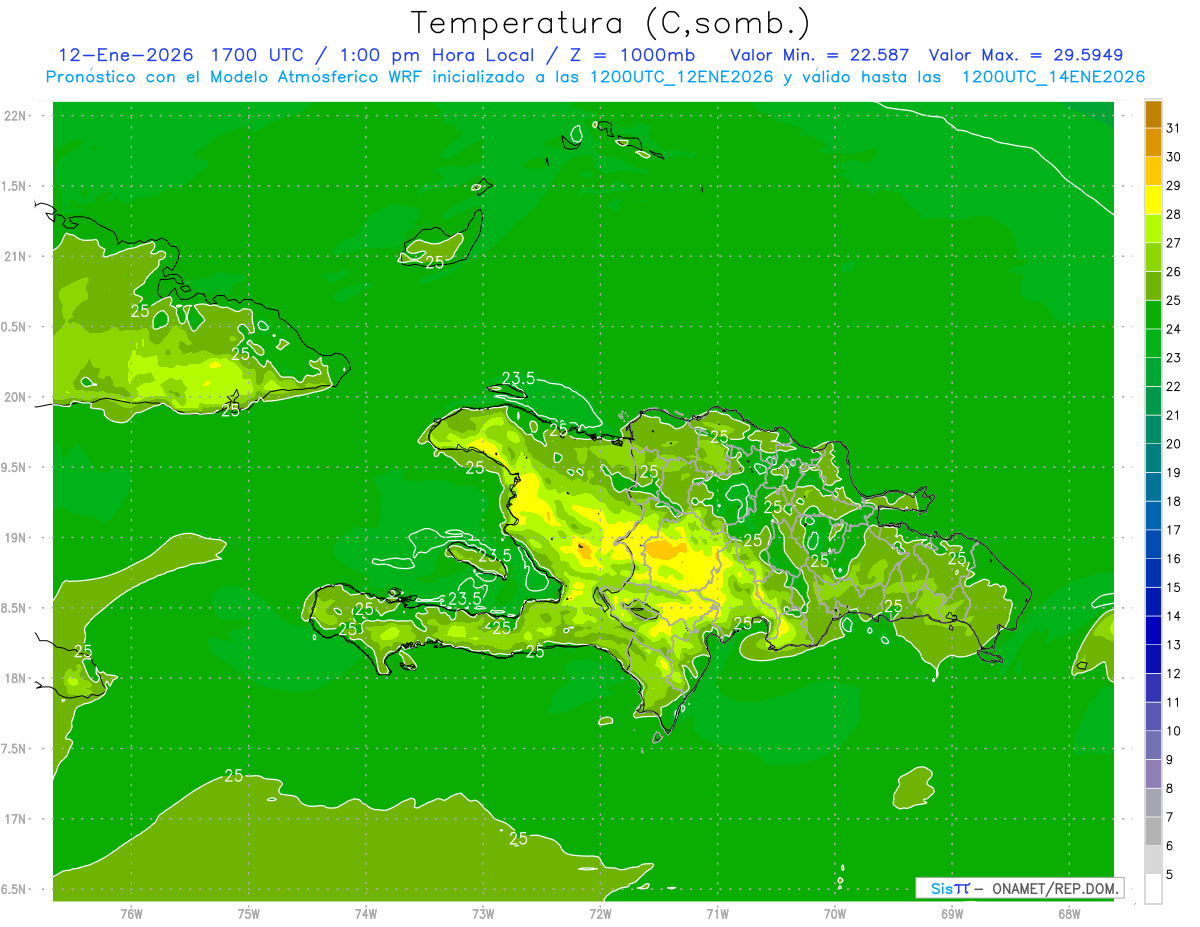Click colorbar label '25'
The width and height of the screenshot is (1200, 927).
coord(1174,300)
